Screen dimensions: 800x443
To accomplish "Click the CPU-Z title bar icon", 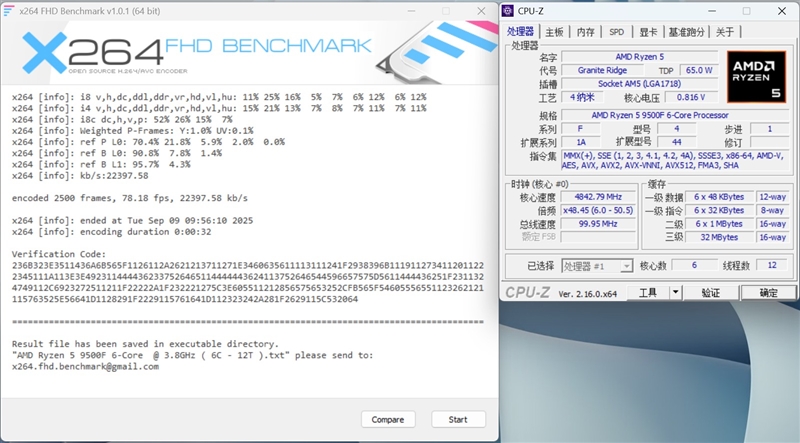I will [511, 12].
